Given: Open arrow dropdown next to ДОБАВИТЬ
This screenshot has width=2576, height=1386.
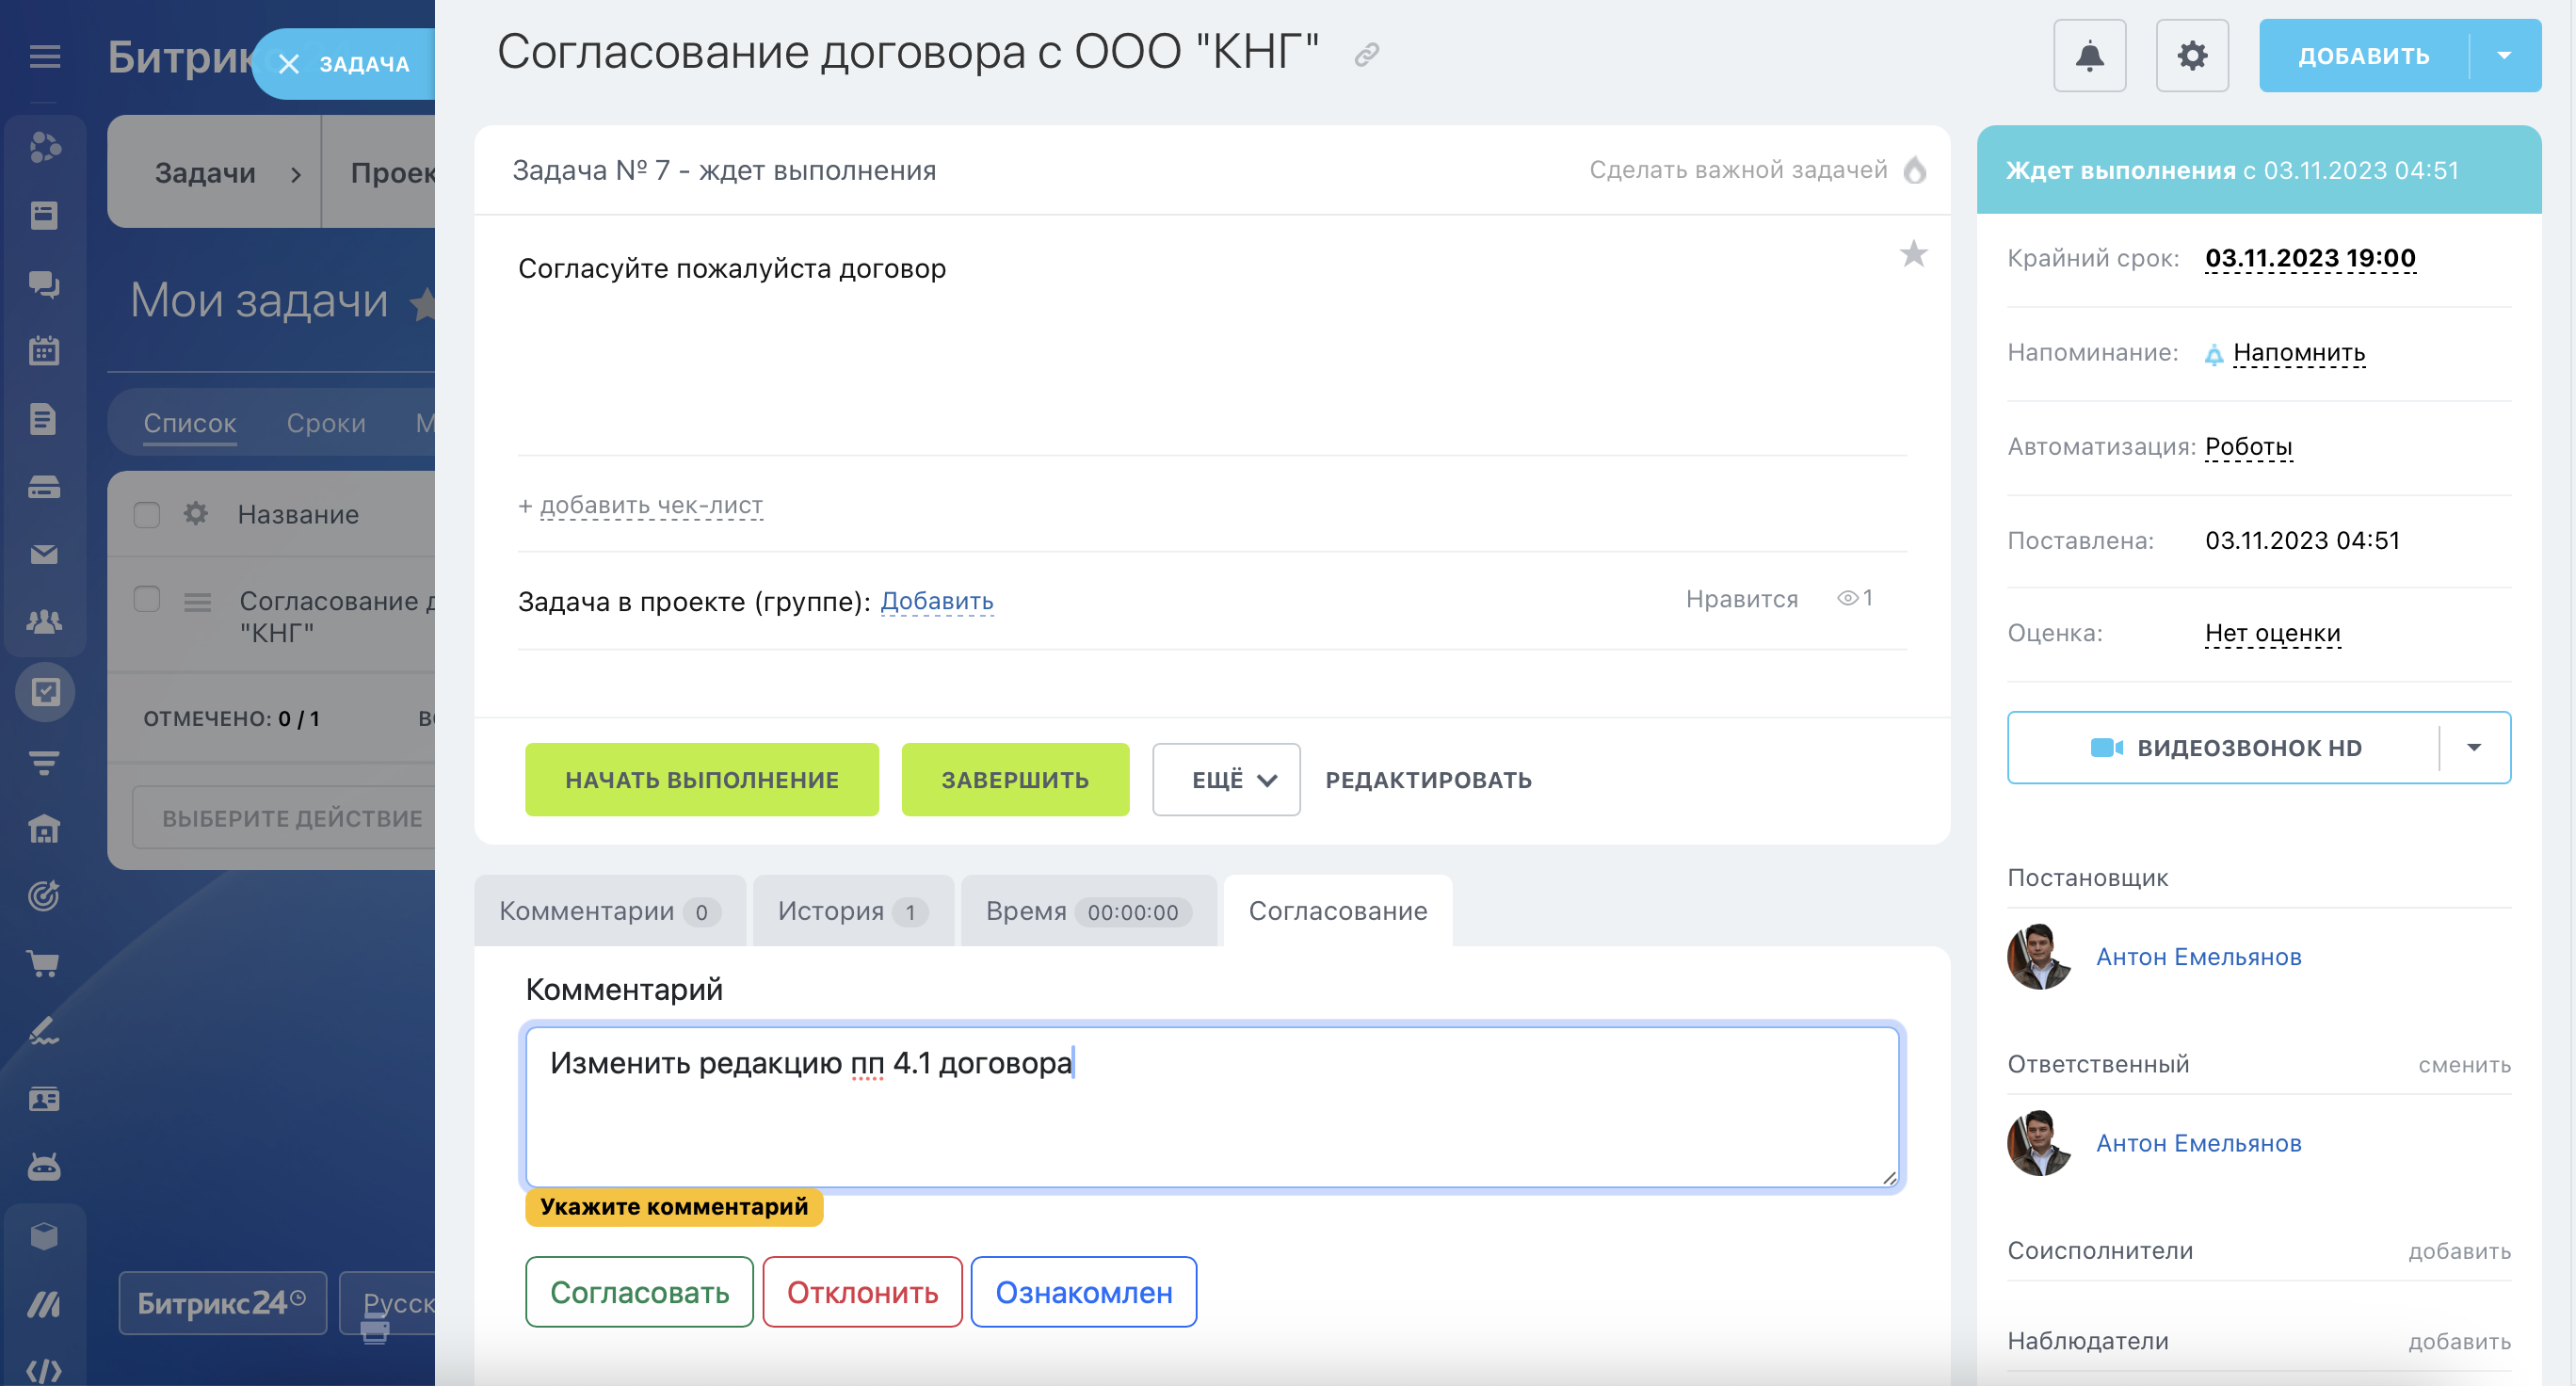Looking at the screenshot, I should click(x=2504, y=56).
